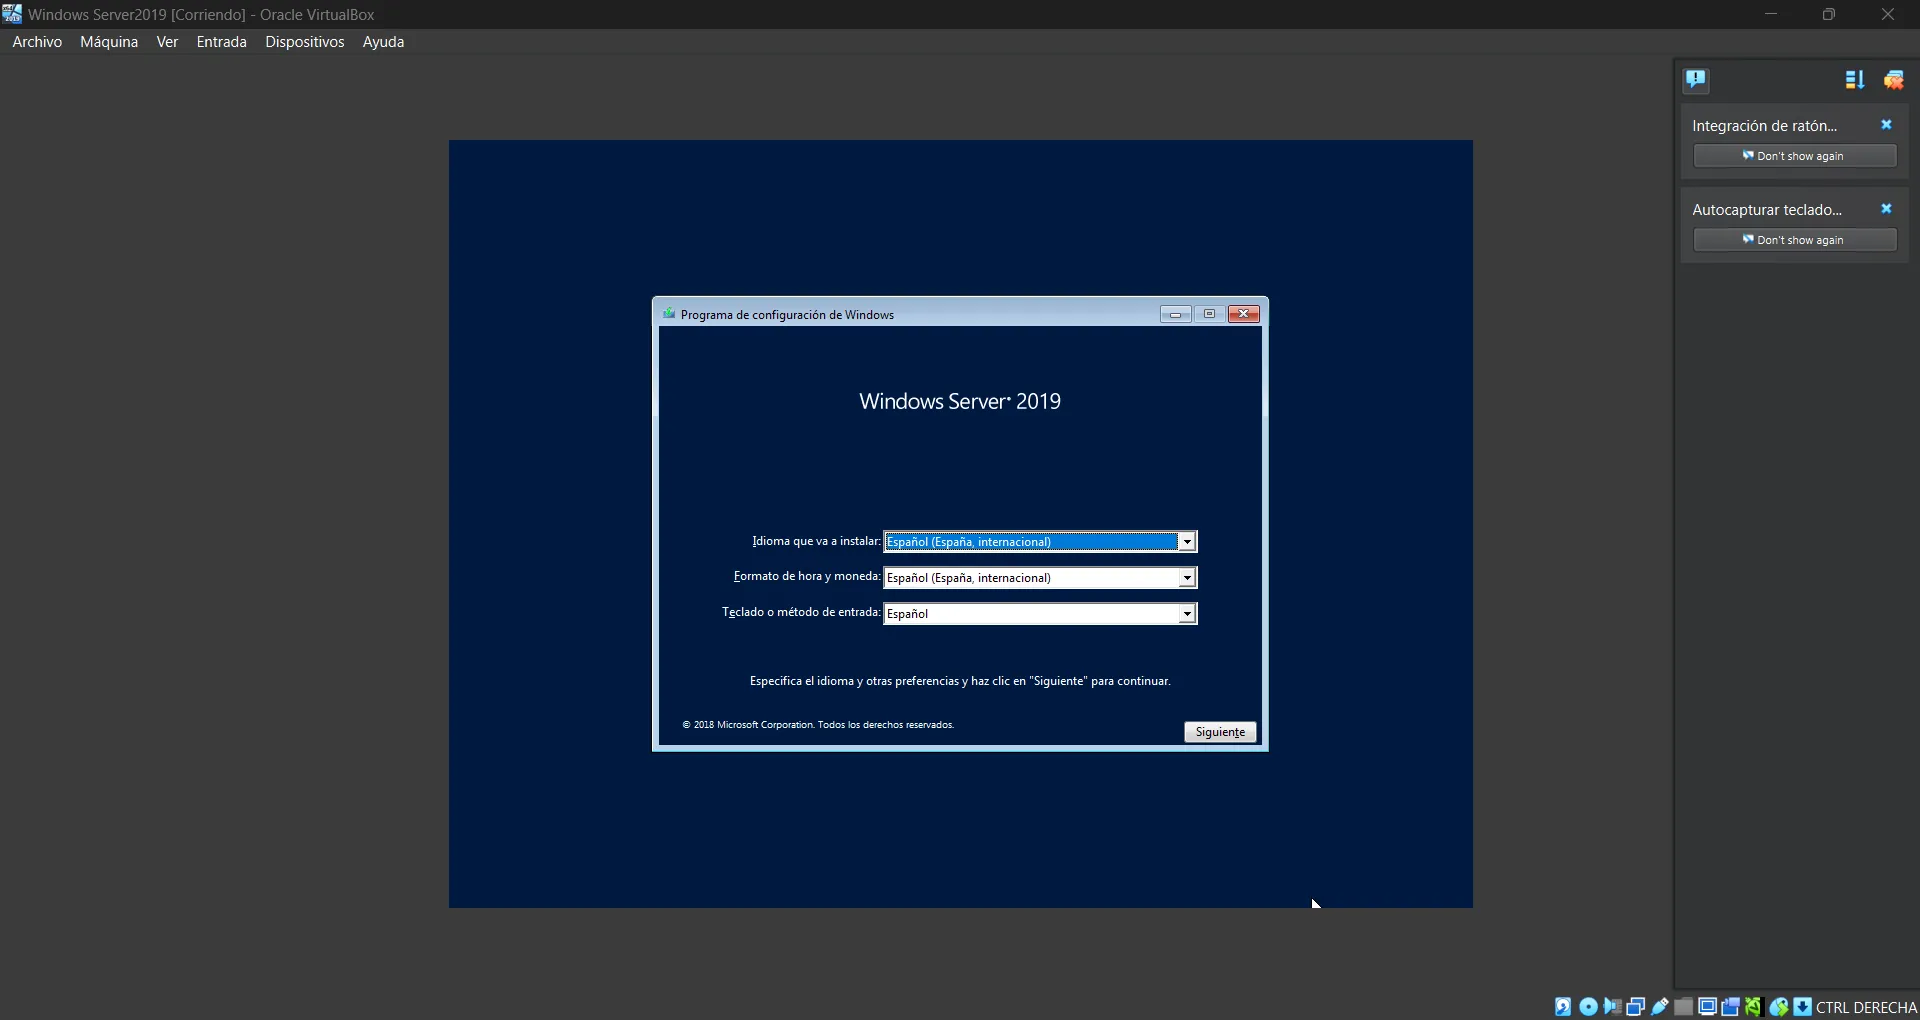The height and width of the screenshot is (1020, 1920).
Task: Expand the 'Teclado o método de entrada' dropdown
Action: tap(1187, 614)
